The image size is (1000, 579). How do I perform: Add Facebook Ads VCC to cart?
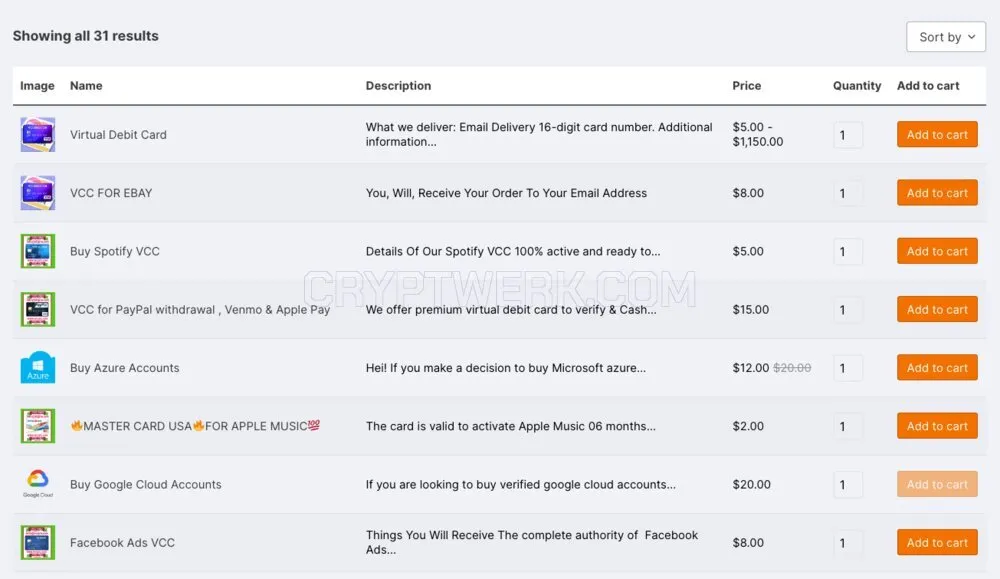[937, 543]
